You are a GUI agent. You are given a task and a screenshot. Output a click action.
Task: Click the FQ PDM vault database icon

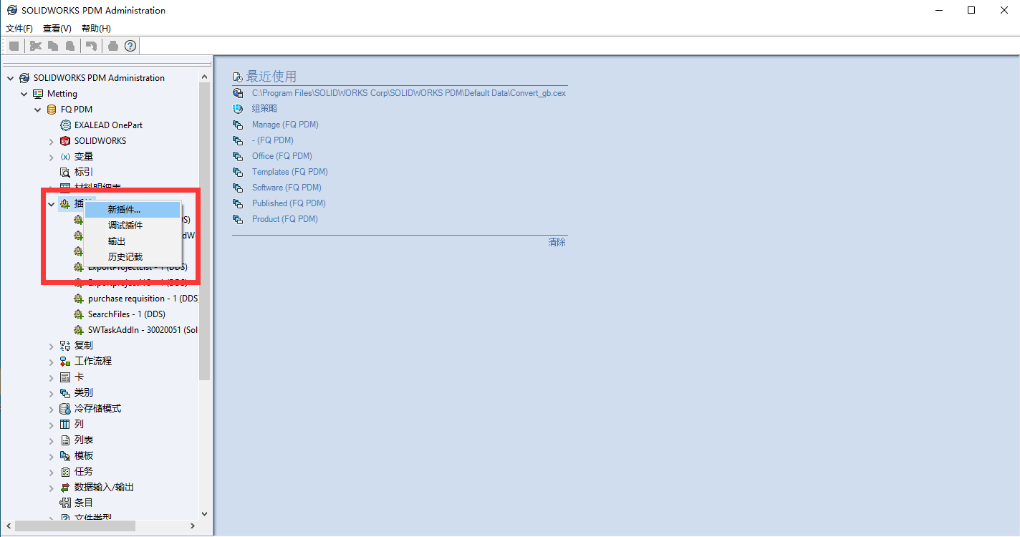51,109
